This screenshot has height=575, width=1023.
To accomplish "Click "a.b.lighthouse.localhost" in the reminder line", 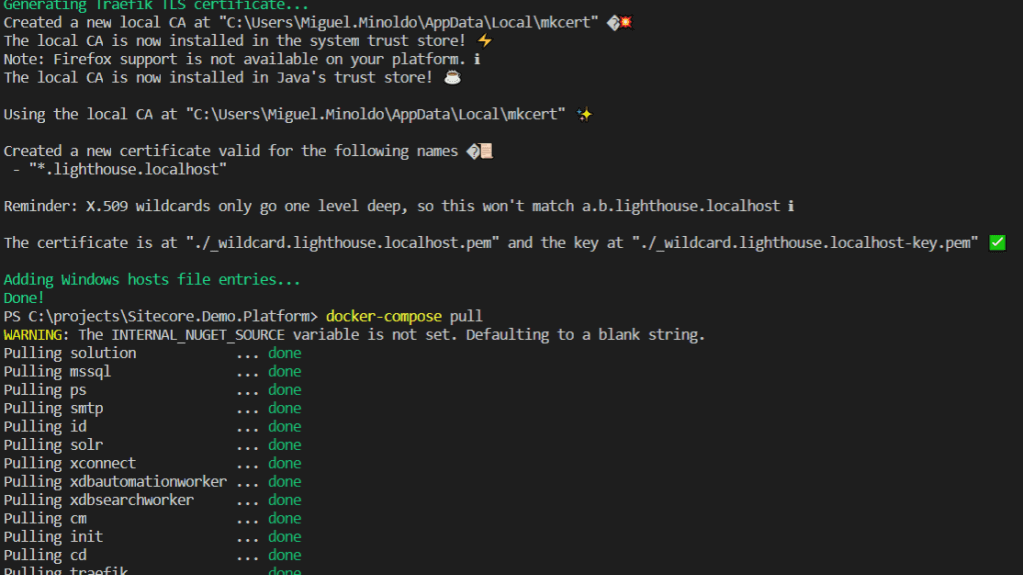I will pos(680,206).
